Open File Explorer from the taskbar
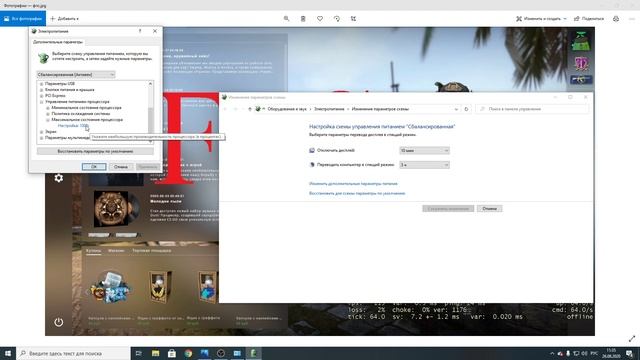This screenshot has width=640, height=360. point(156,353)
